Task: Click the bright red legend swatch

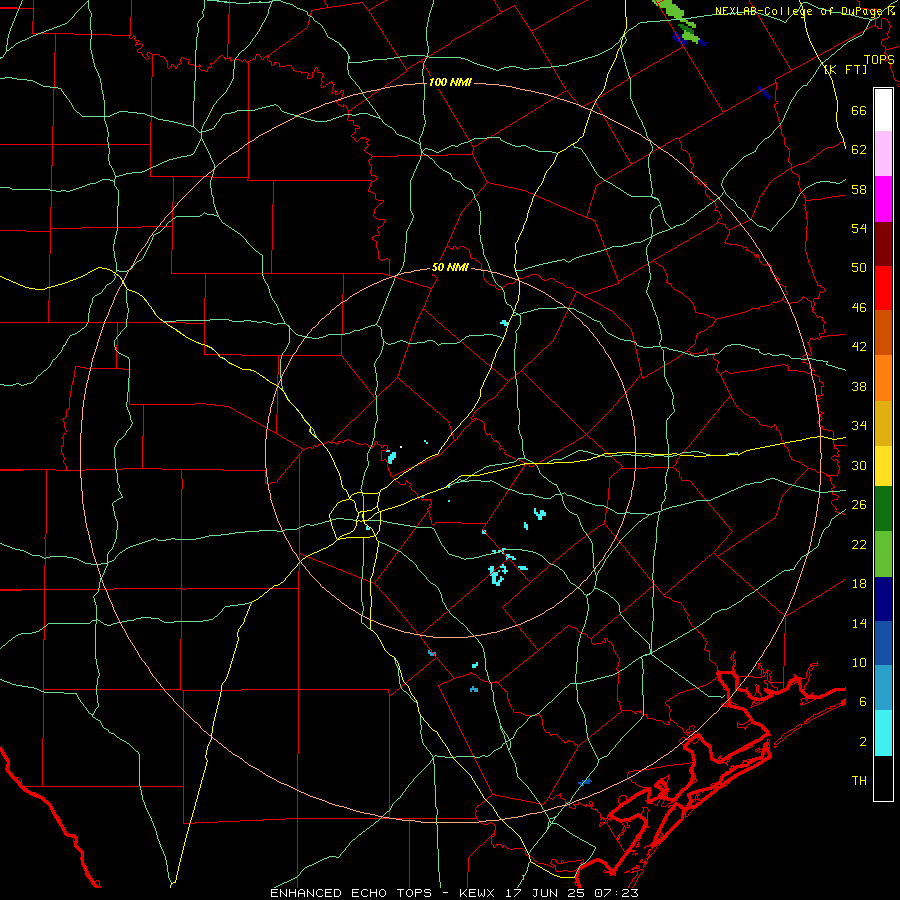Action: tap(883, 288)
